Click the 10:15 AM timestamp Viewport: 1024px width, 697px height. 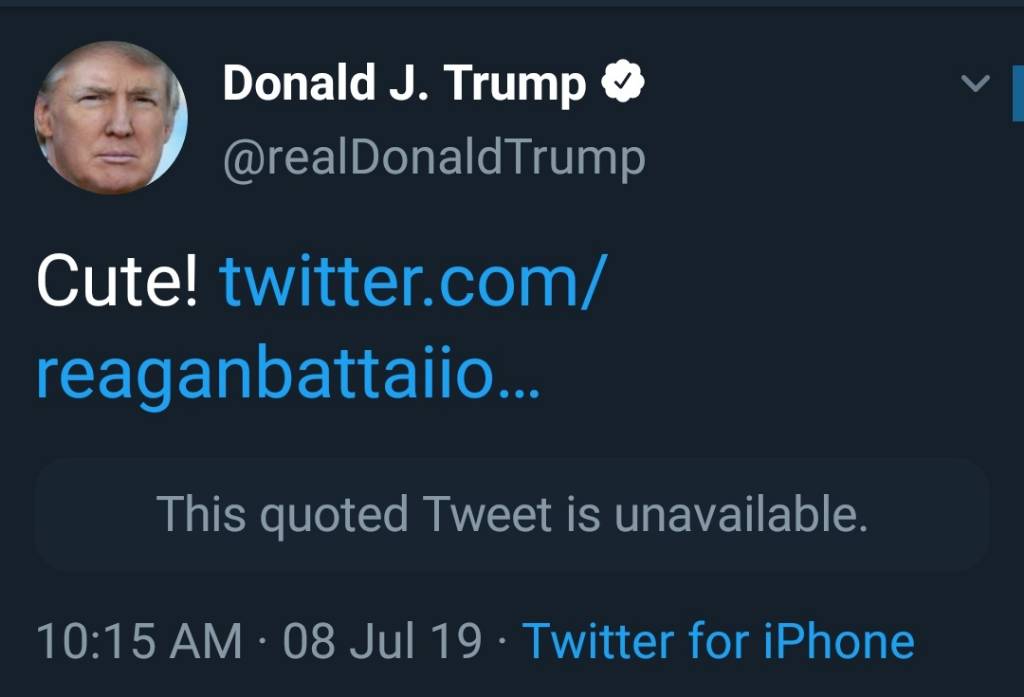click(x=139, y=641)
